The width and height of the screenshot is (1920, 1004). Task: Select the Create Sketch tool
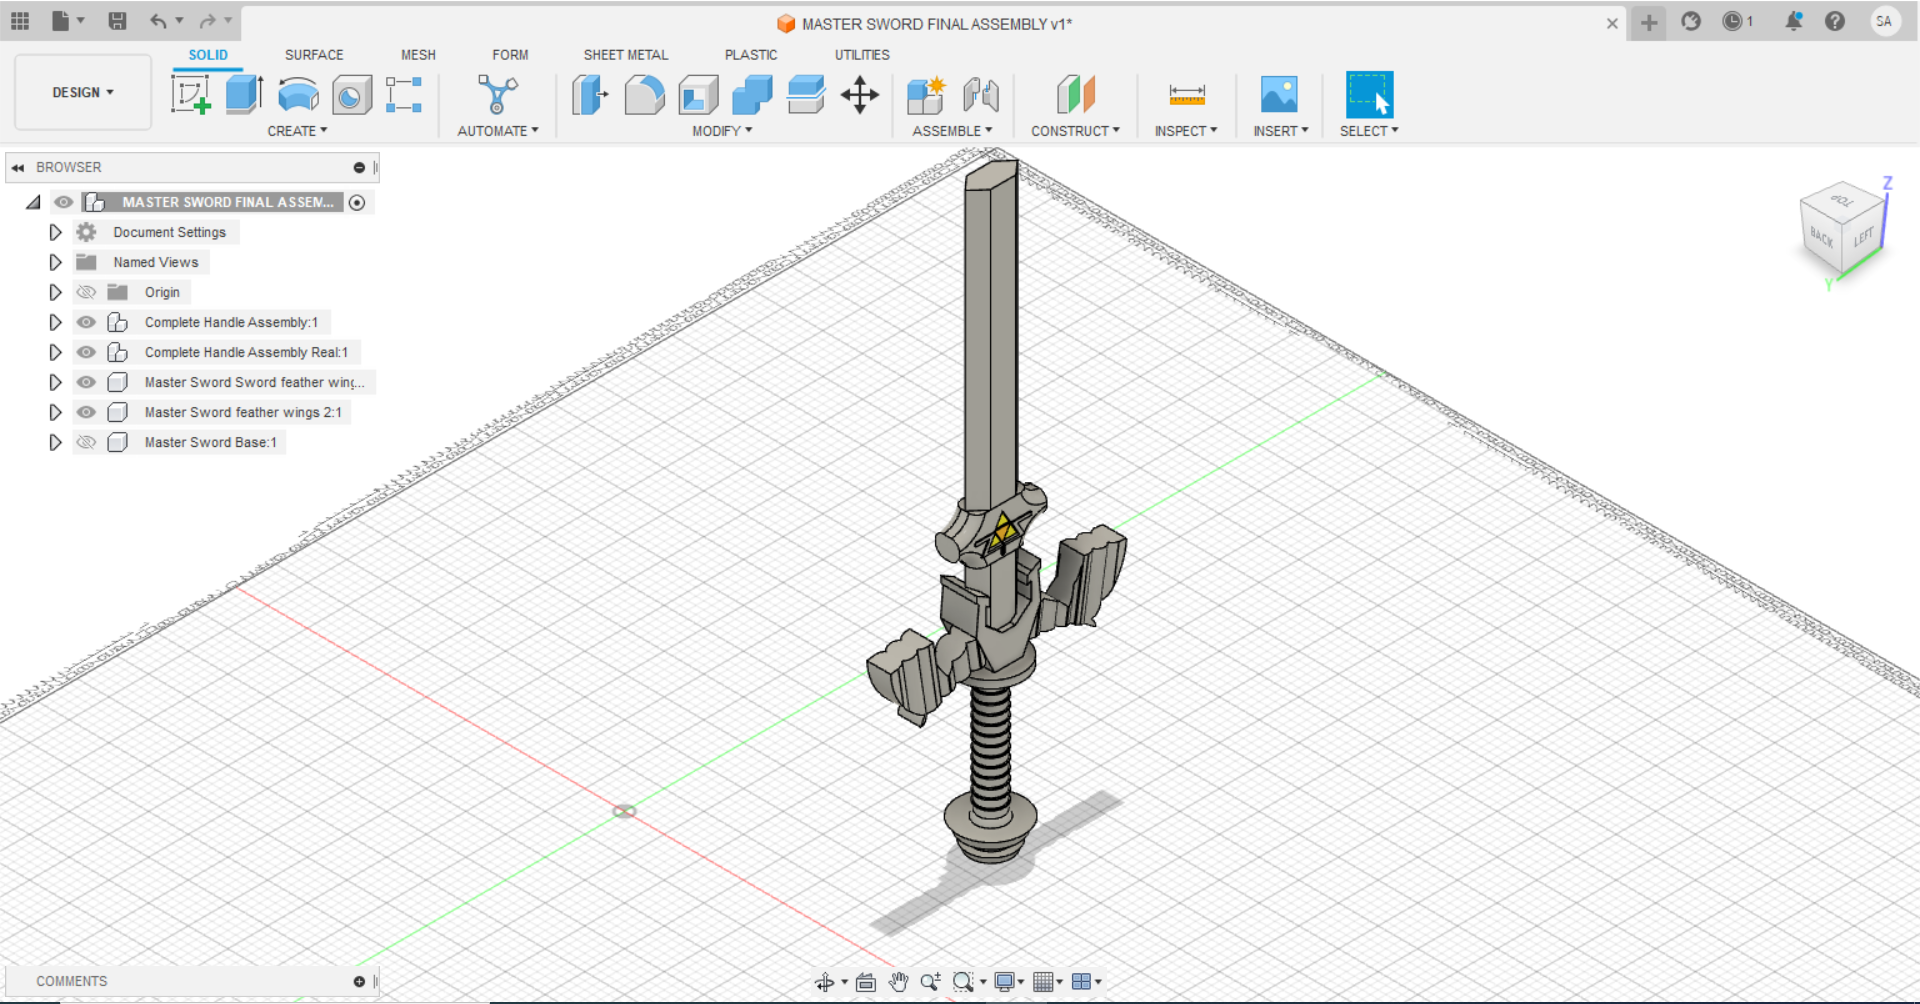coord(190,95)
